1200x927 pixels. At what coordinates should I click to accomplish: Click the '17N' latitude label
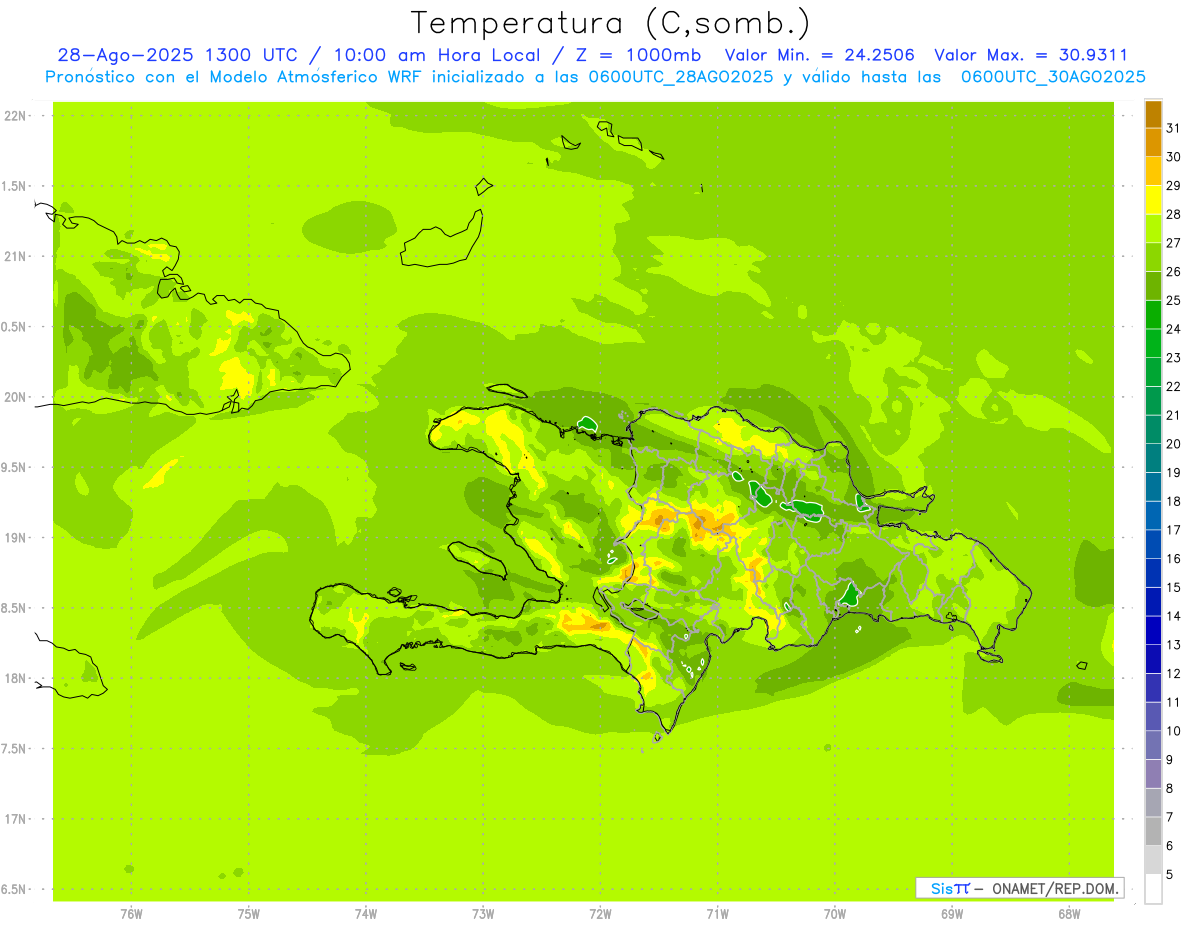(x=16, y=820)
